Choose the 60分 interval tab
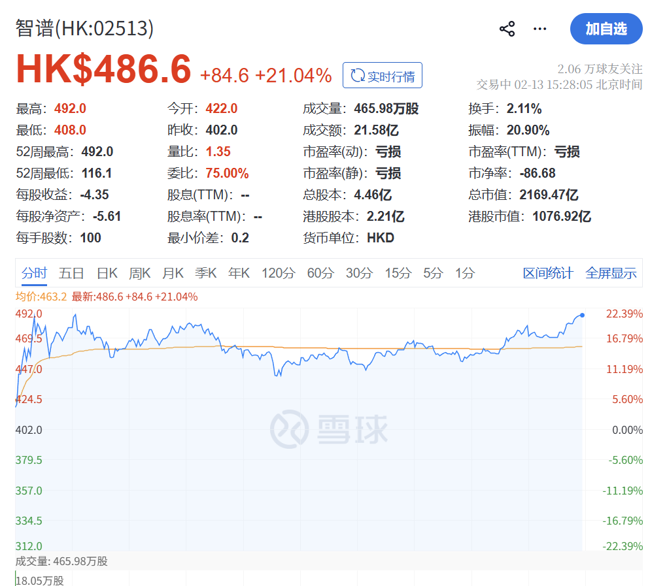 (x=320, y=273)
